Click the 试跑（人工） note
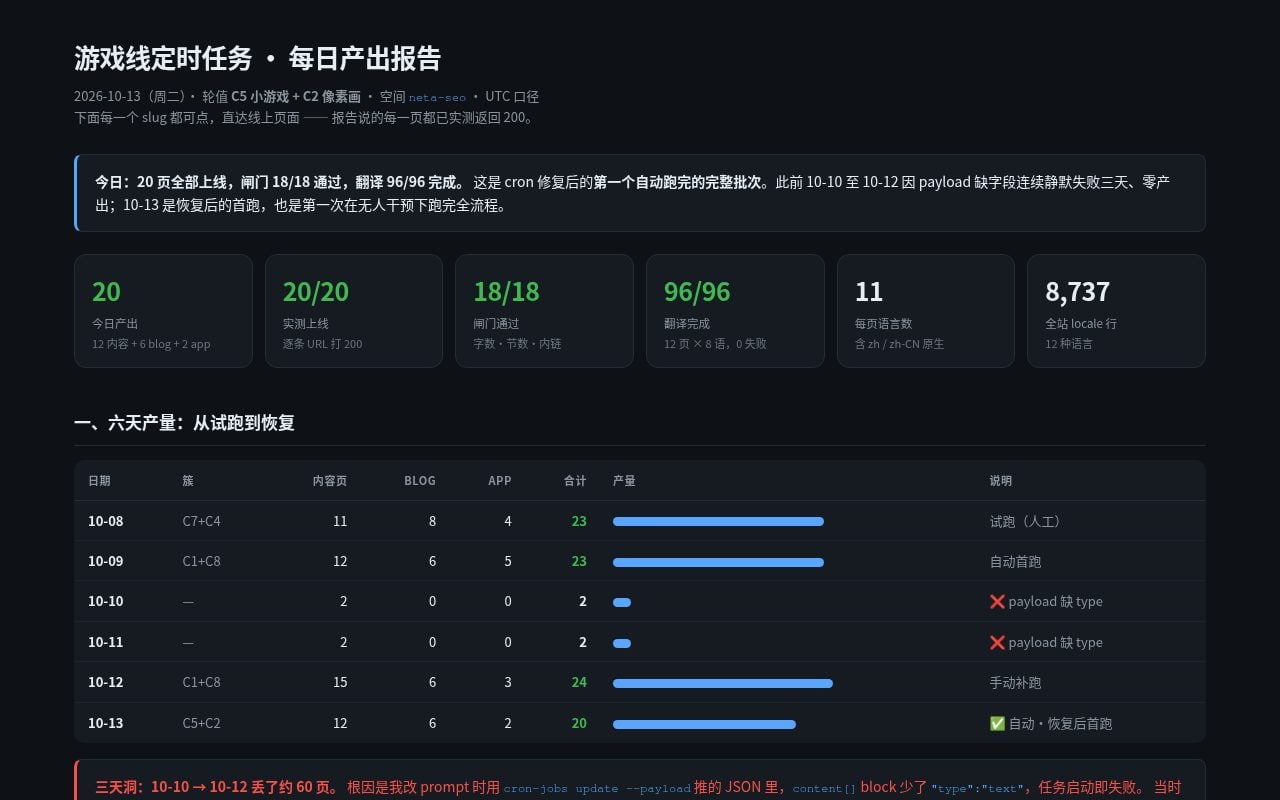Viewport: 1280px width, 800px height. tap(1028, 521)
